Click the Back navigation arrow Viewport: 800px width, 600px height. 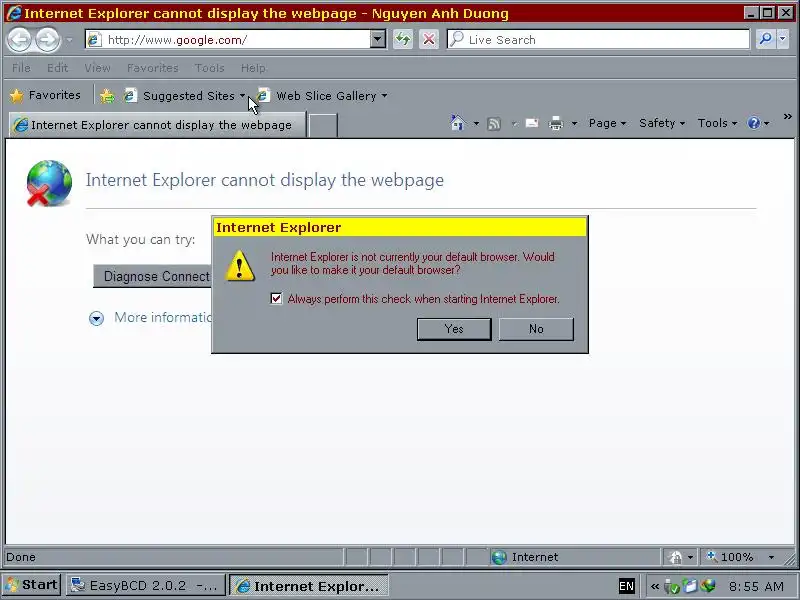[19, 40]
